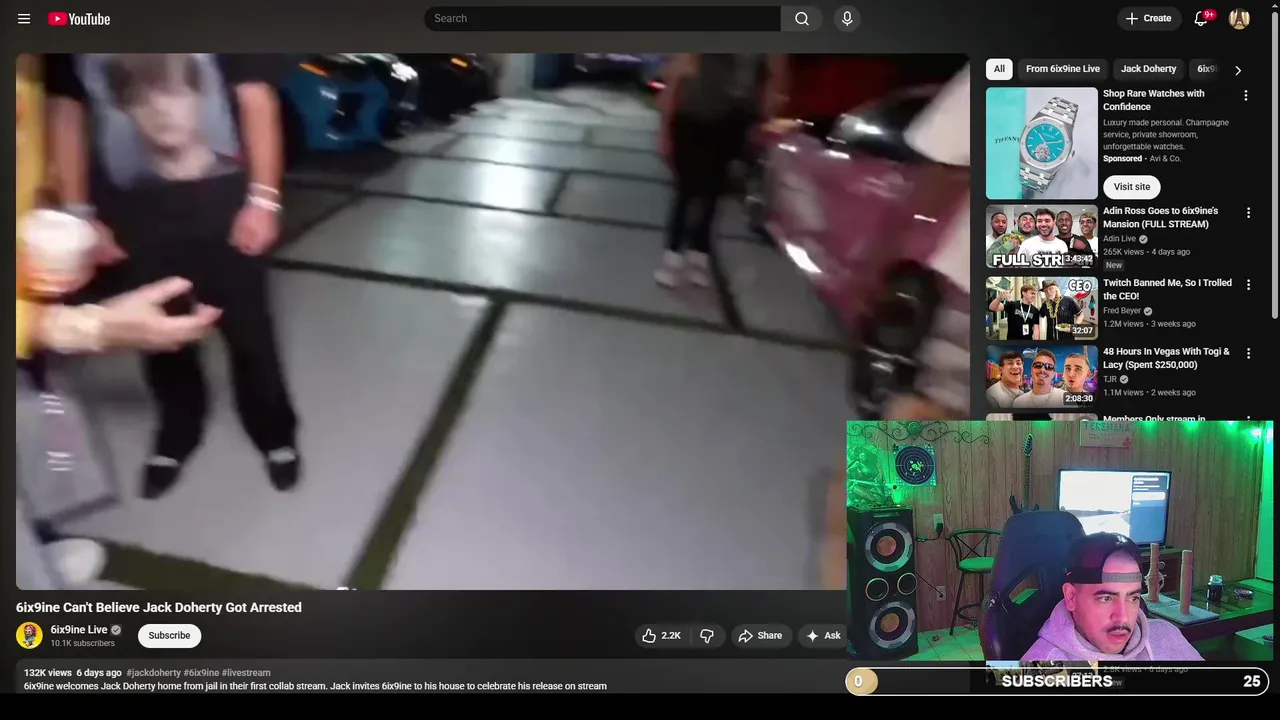This screenshot has width=1280, height=720.
Task: Dislike the video with thumbs down
Action: (707, 636)
